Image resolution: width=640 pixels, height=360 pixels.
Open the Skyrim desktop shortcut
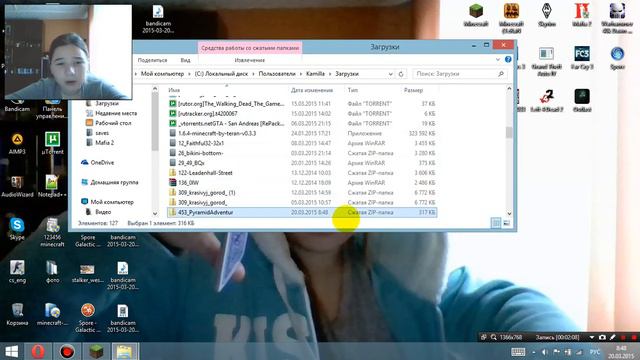pos(547,15)
